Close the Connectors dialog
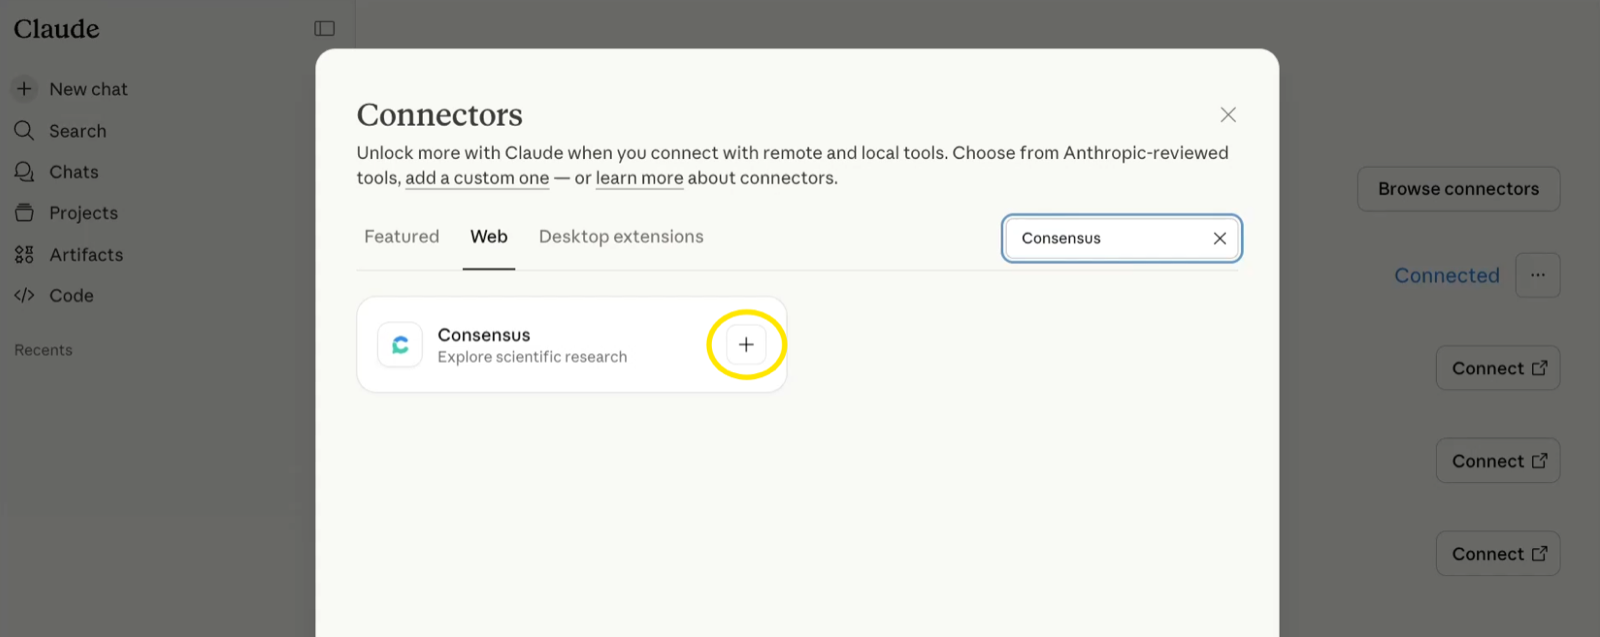 1228,115
